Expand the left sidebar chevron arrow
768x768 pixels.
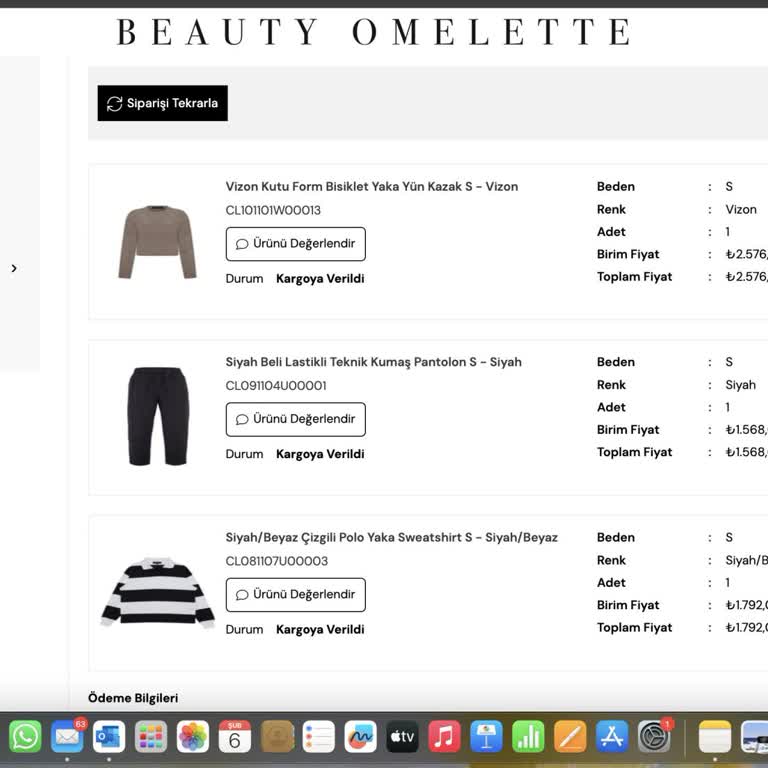tap(14, 268)
